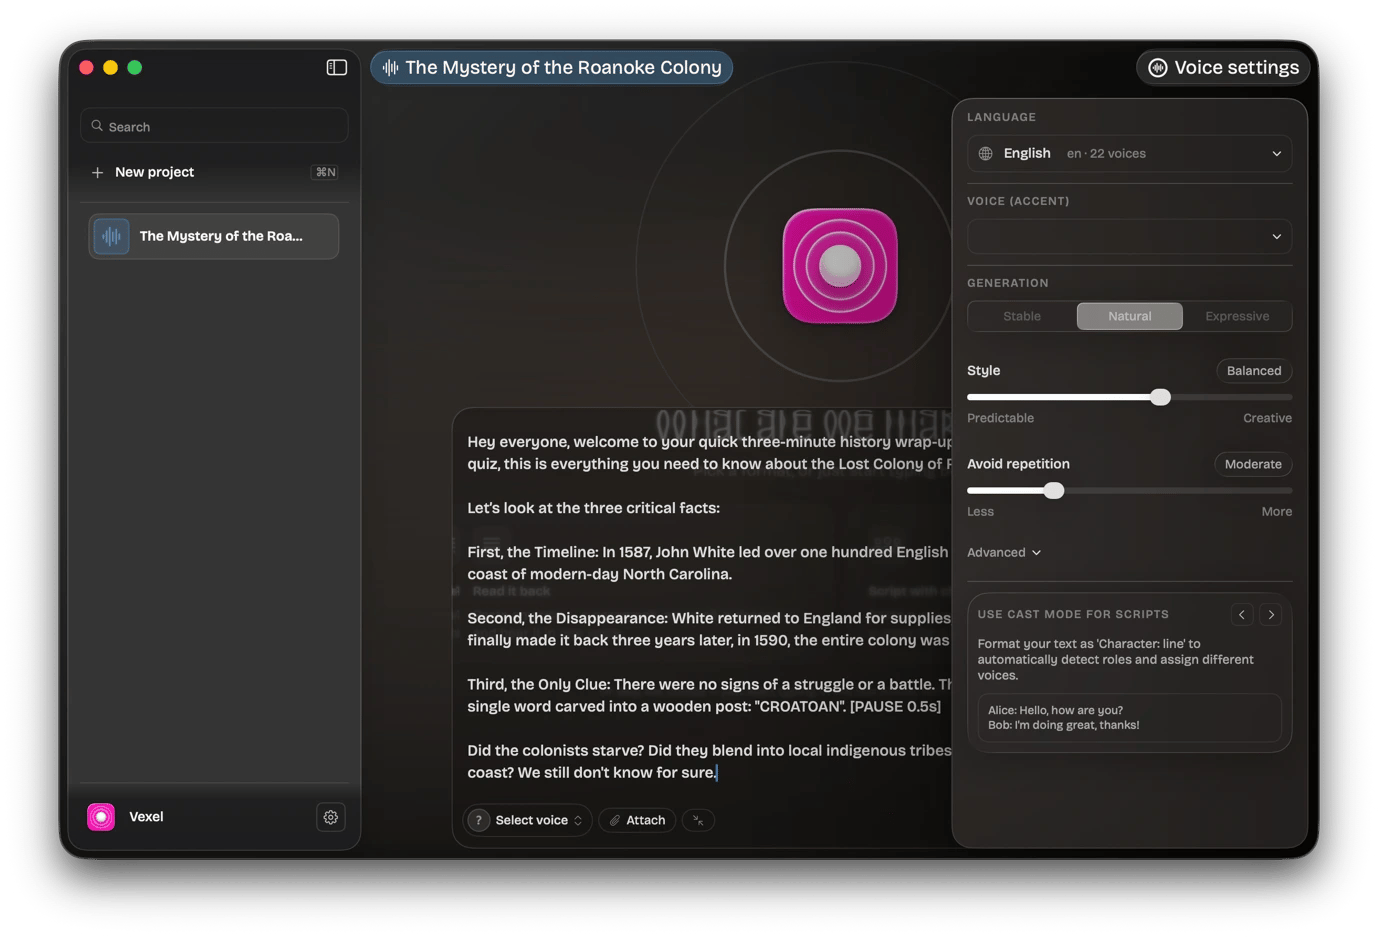
Task: Click in the Search input field
Action: point(214,126)
